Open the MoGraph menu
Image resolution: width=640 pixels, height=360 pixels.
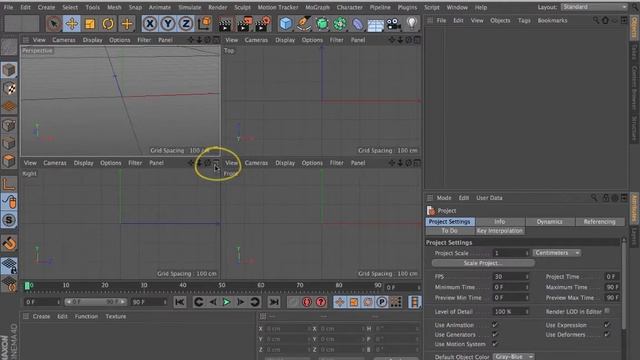click(317, 7)
